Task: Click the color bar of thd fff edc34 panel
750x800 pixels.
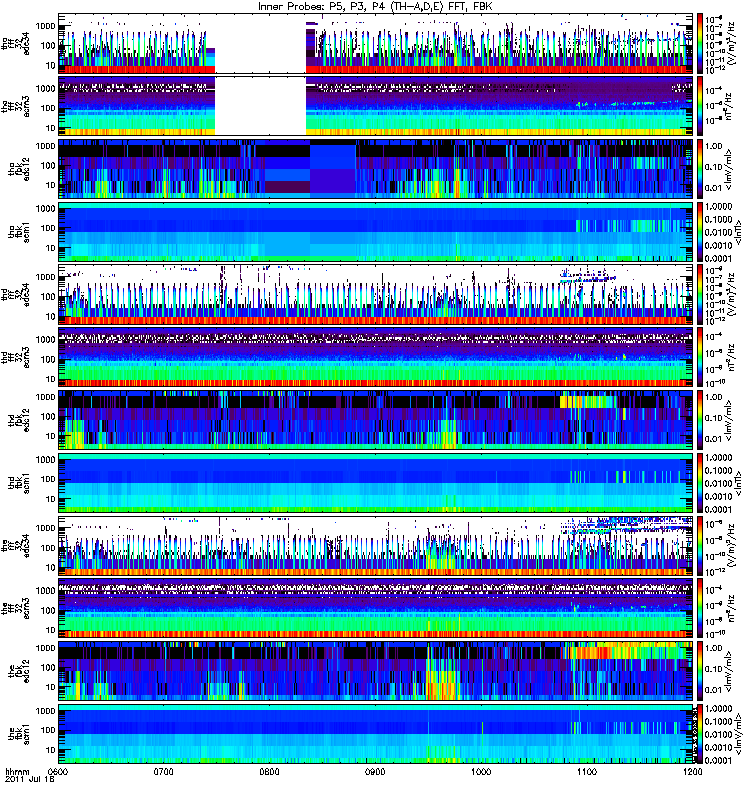Action: click(x=699, y=294)
